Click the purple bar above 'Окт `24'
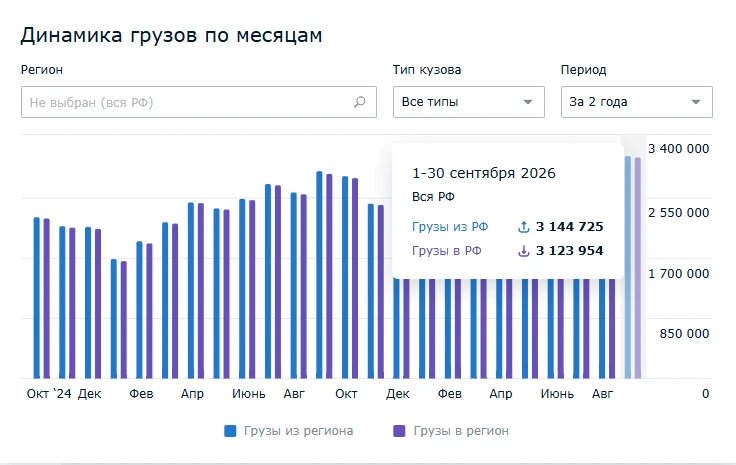 pos(46,298)
